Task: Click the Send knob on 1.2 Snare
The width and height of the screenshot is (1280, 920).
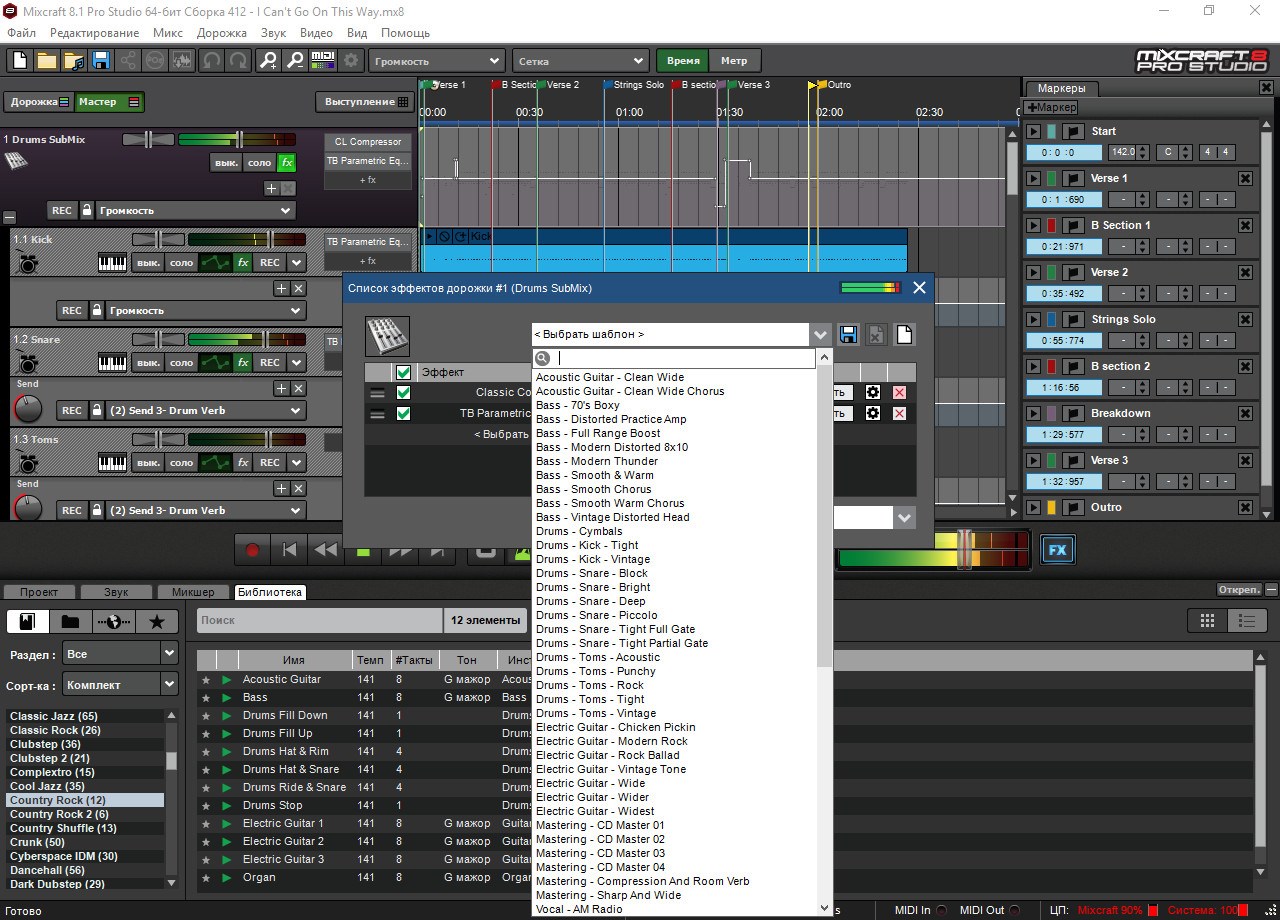Action: (x=27, y=407)
